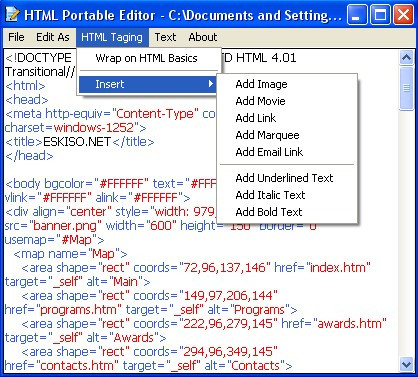This screenshot has width=418, height=377.
Task: Click the alt "Main" value
Action: click(125, 282)
